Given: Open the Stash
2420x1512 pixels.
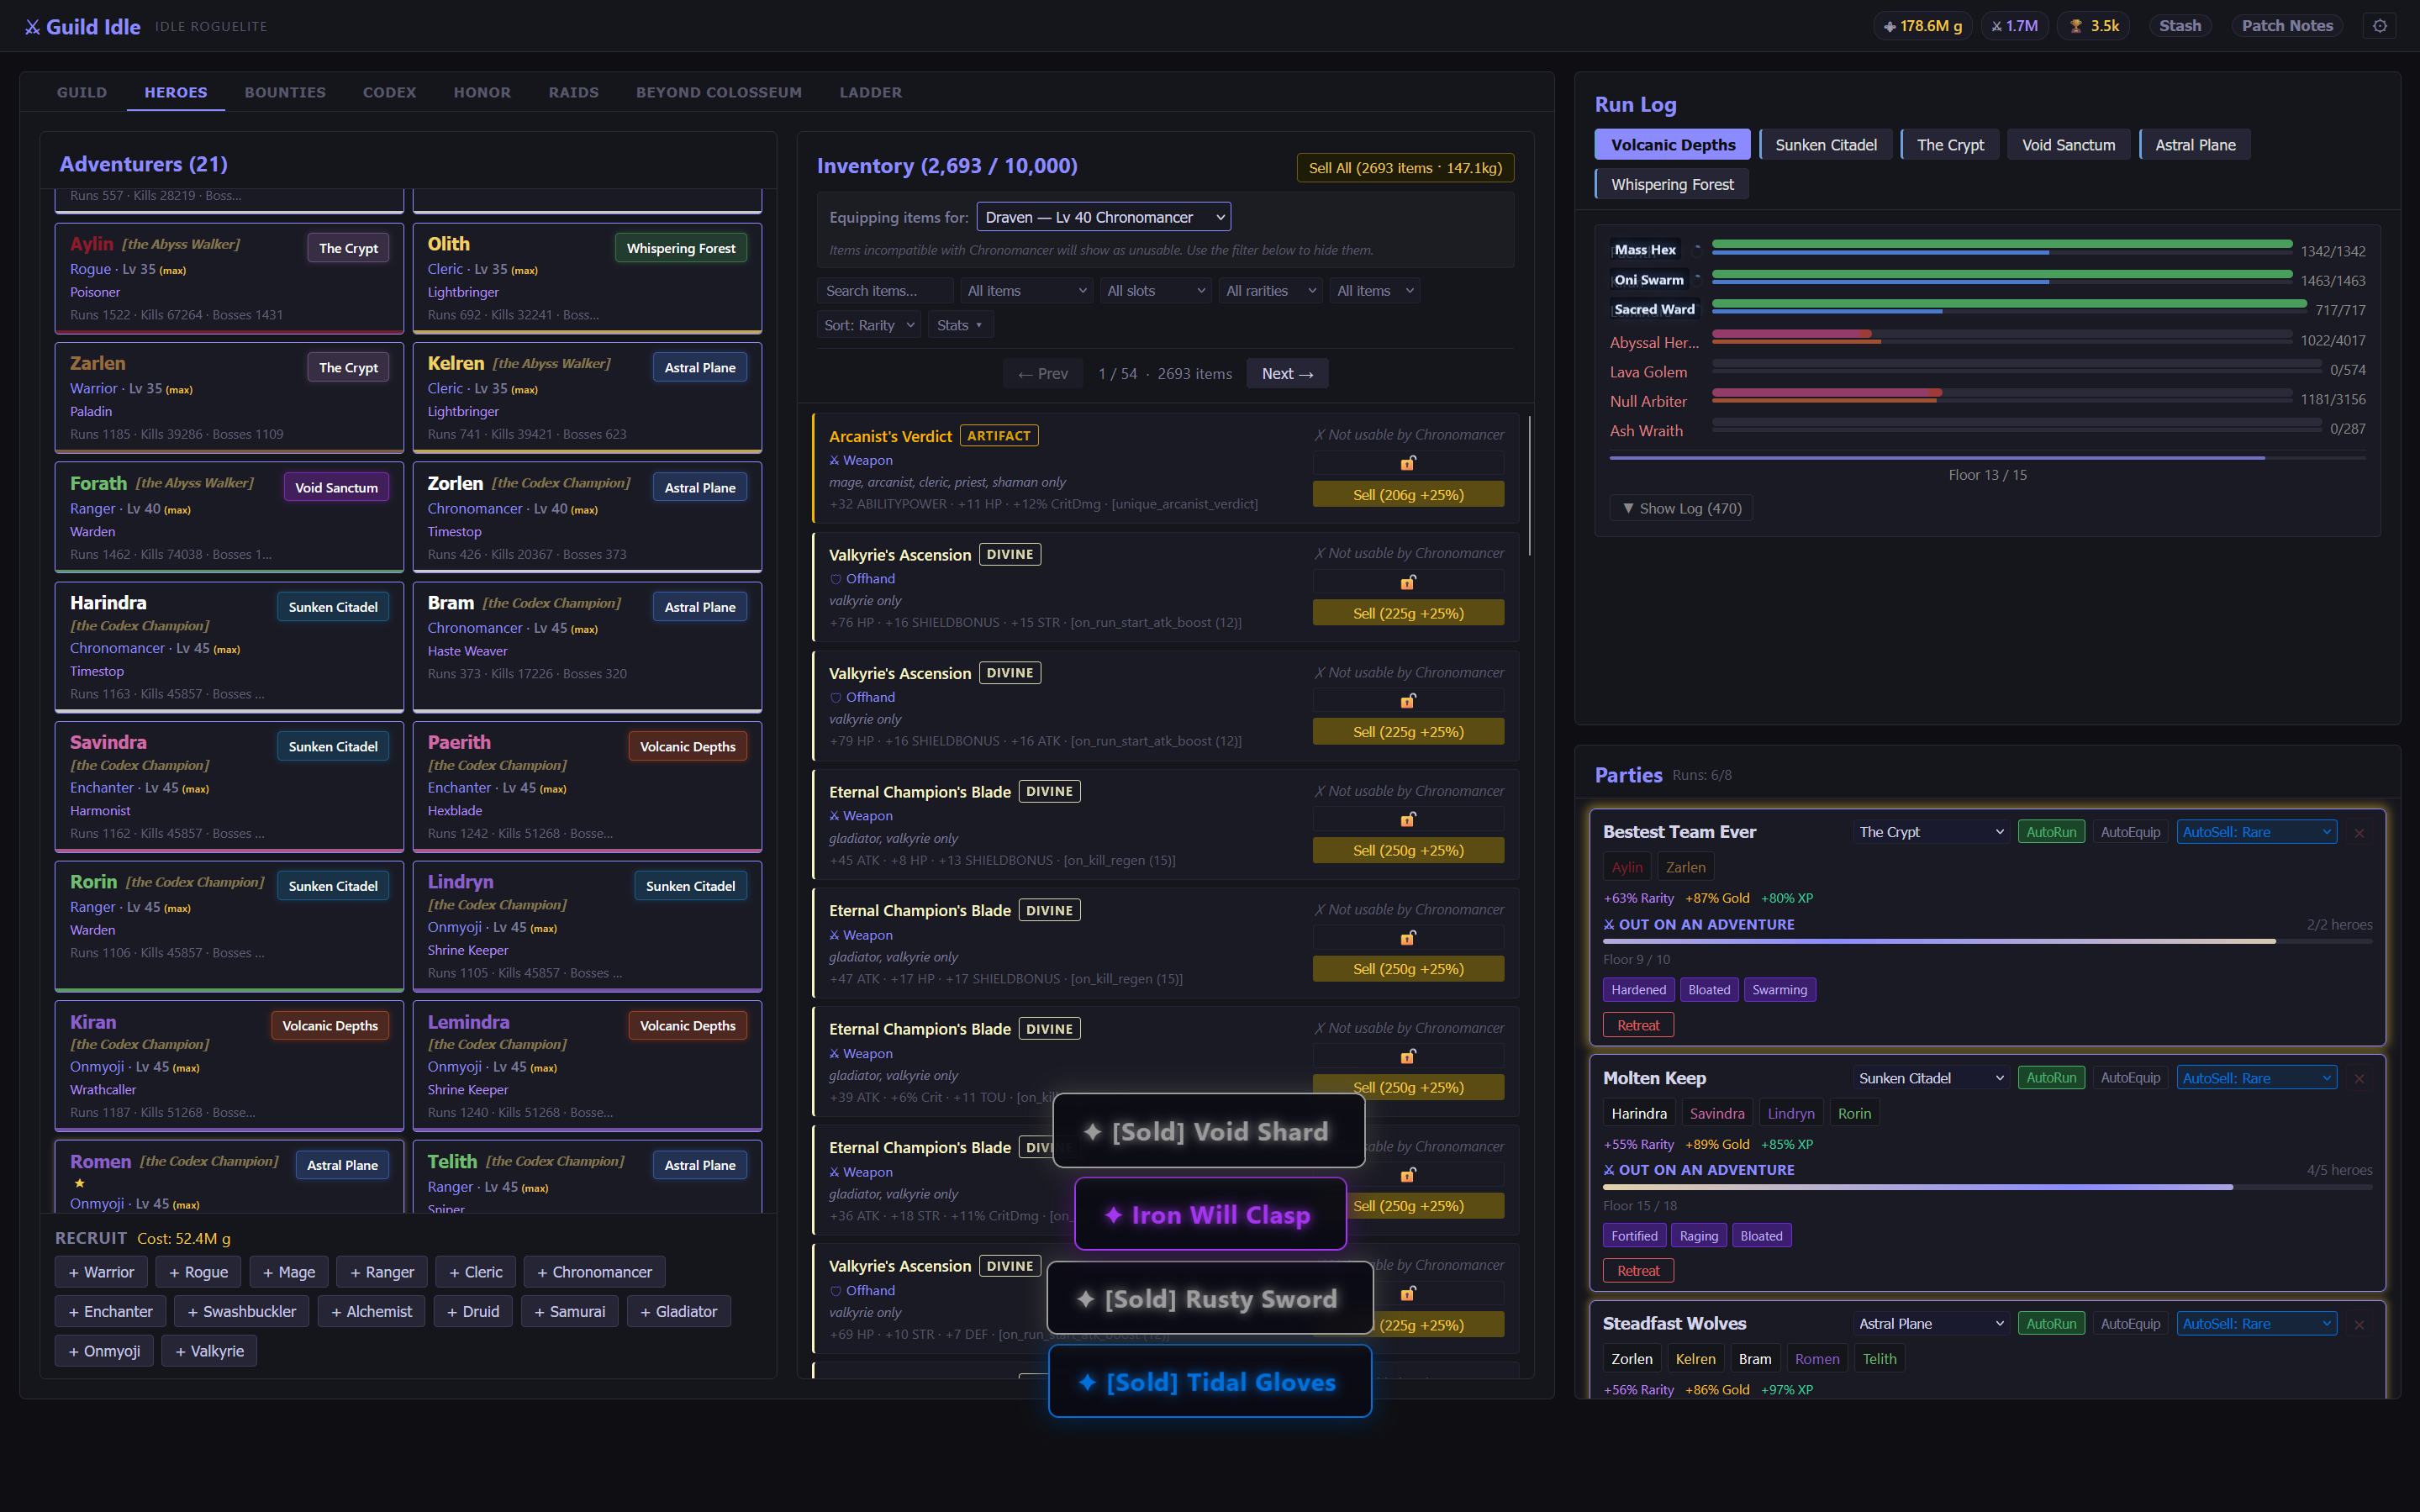Looking at the screenshot, I should pos(2180,26).
